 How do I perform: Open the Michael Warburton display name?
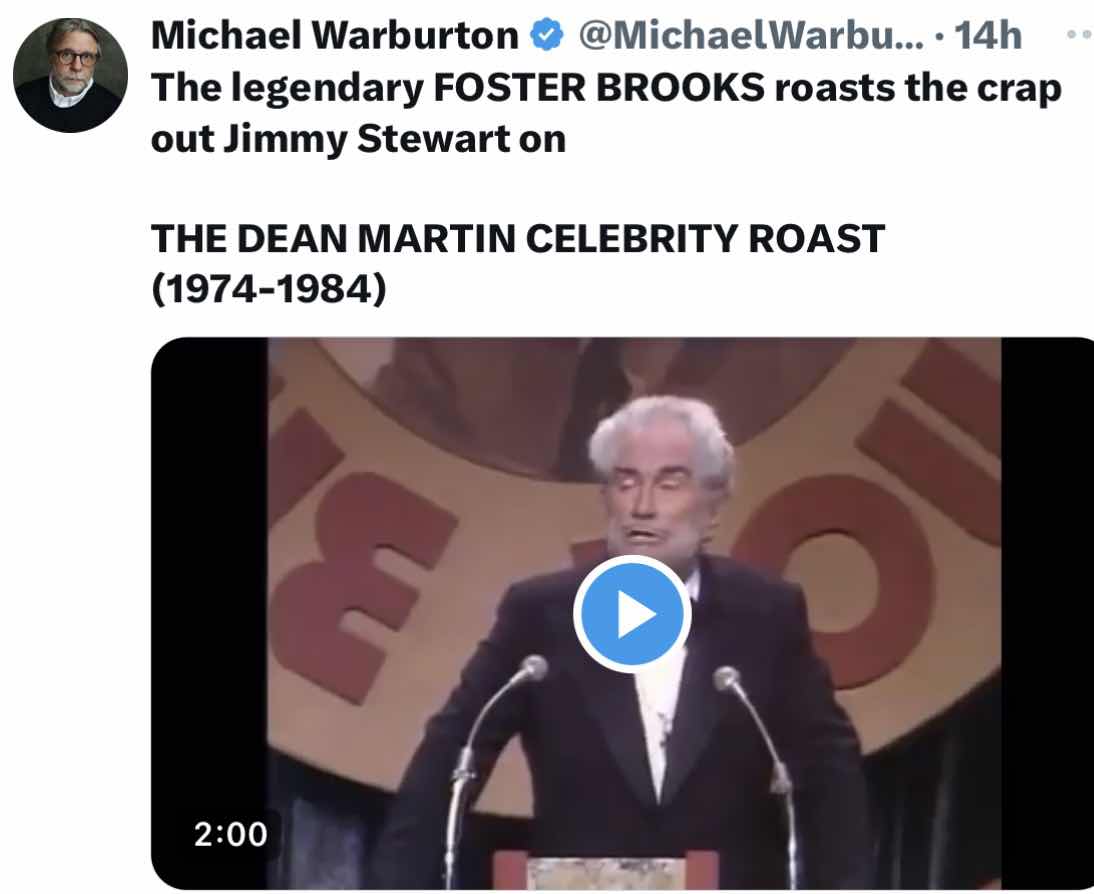coord(335,35)
